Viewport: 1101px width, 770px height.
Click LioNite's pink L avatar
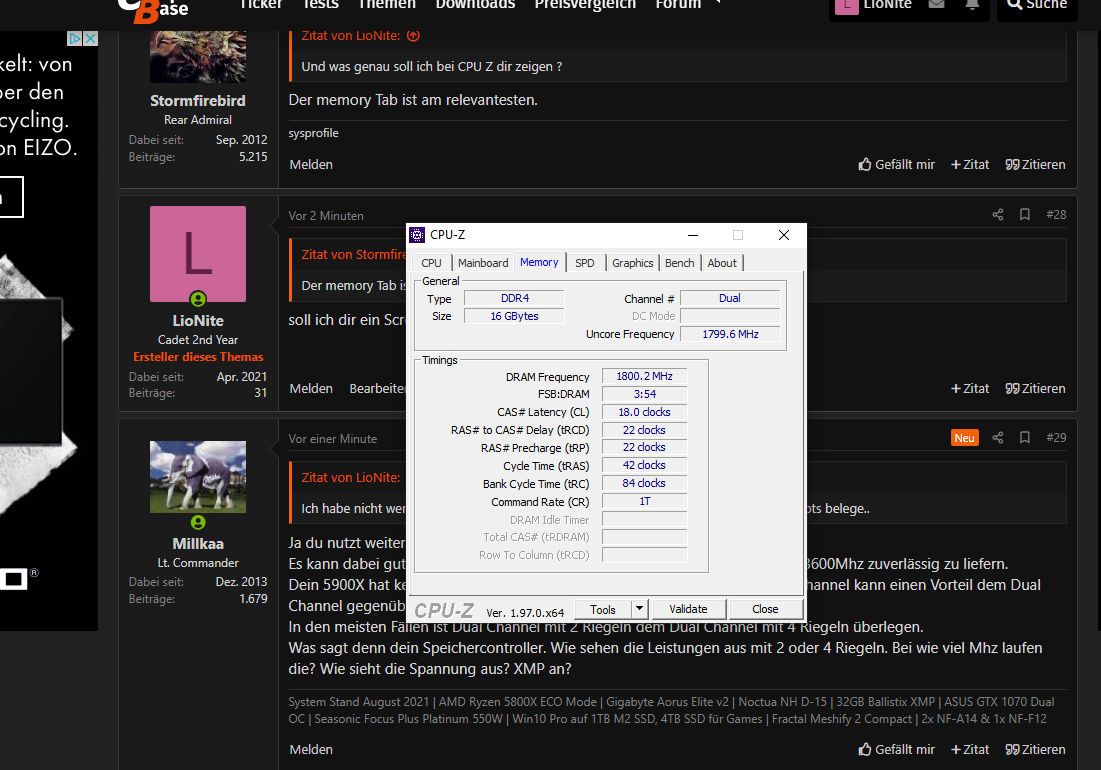tap(198, 254)
